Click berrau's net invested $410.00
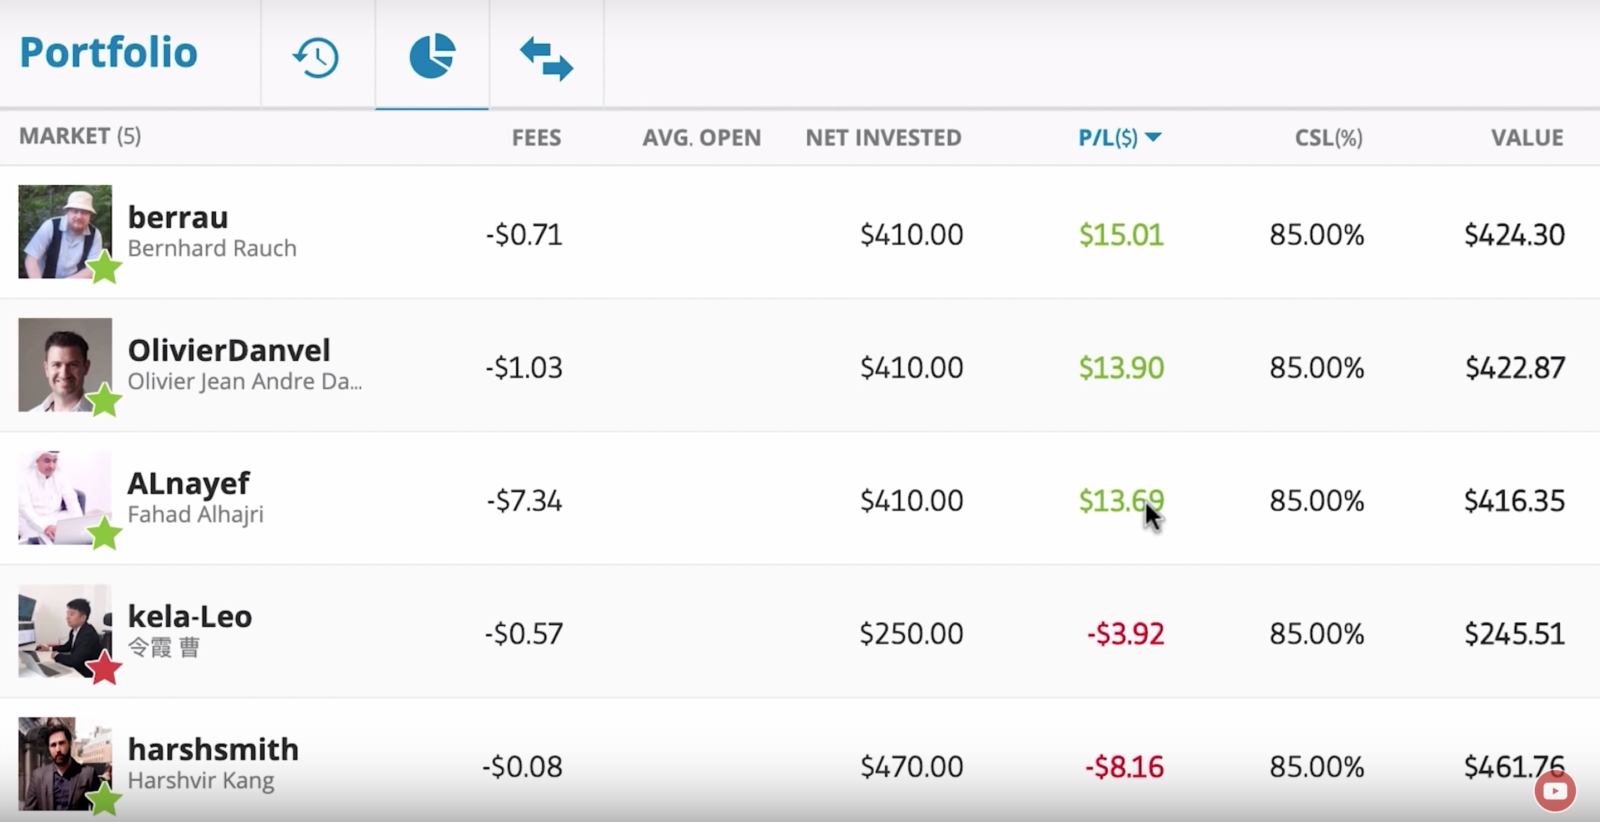The height and width of the screenshot is (822, 1600). tap(912, 235)
